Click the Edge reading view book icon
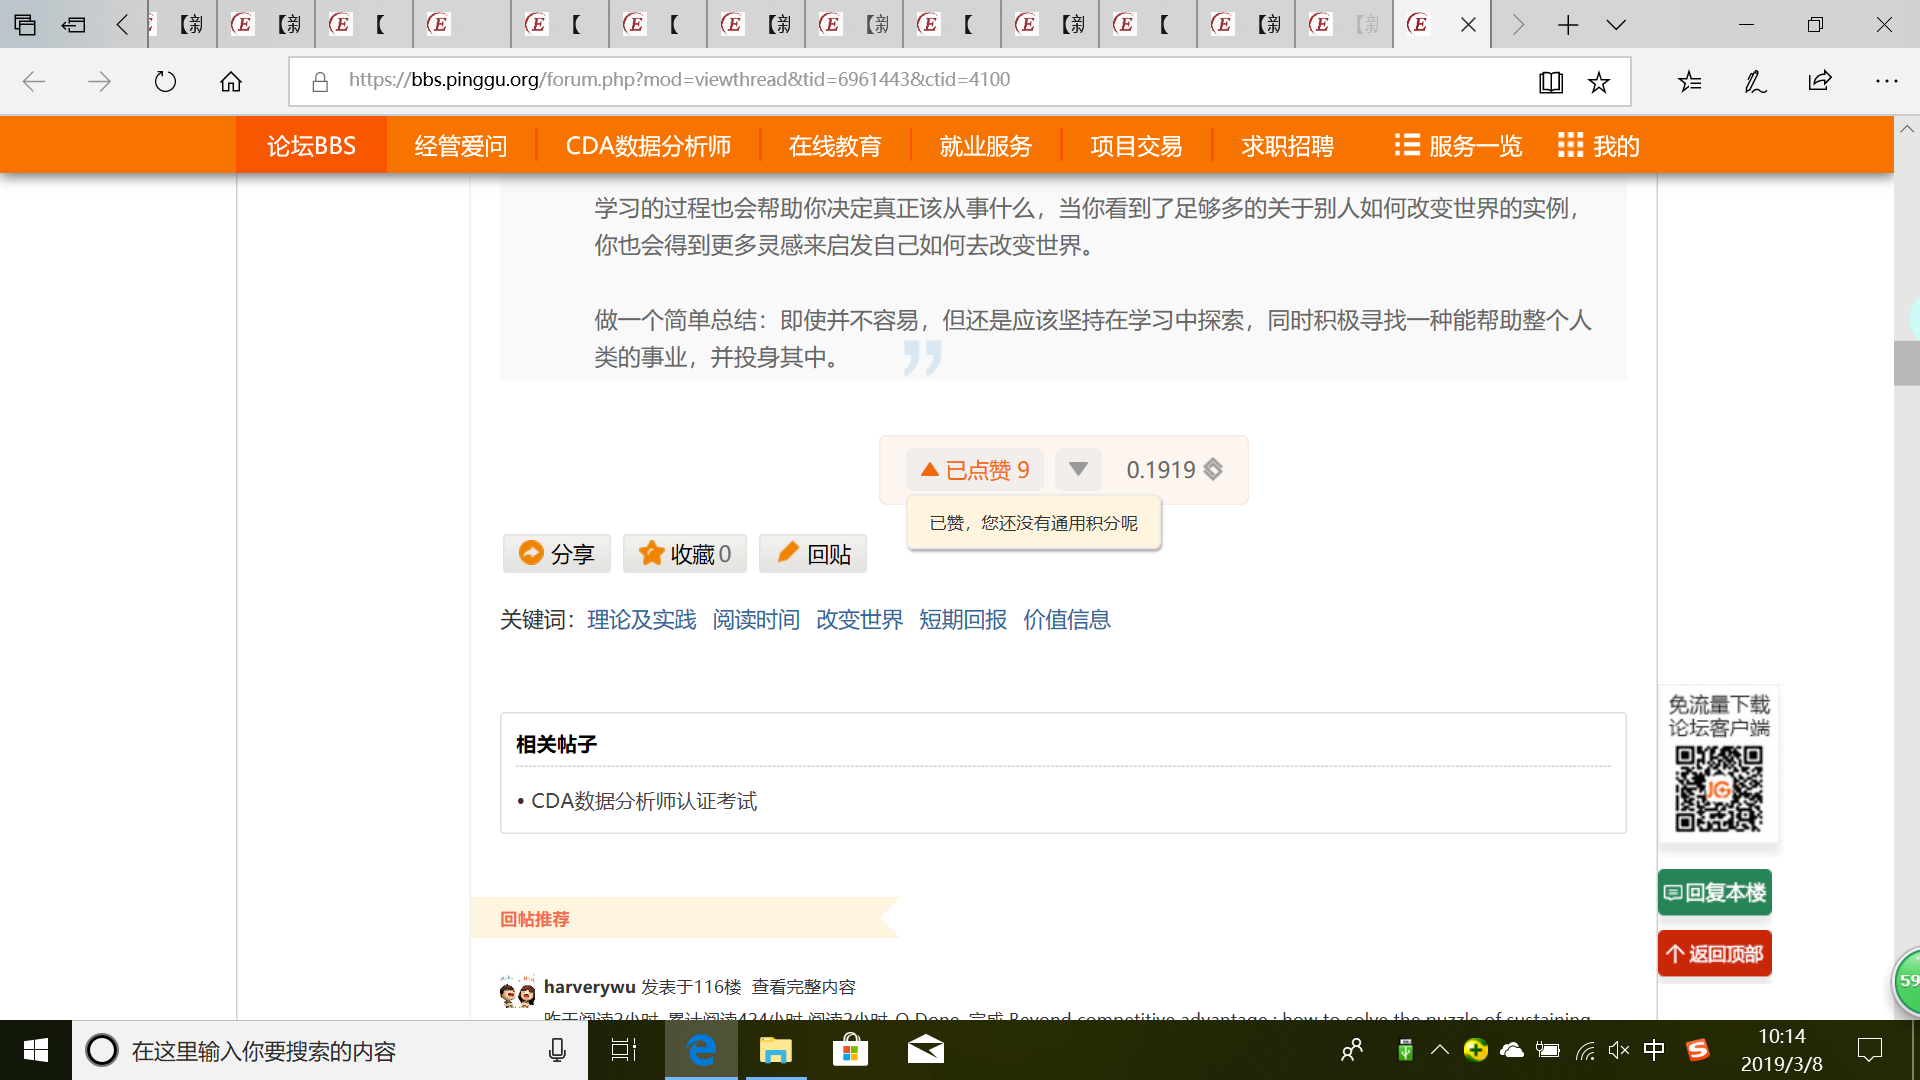The width and height of the screenshot is (1920, 1080). pyautogui.click(x=1550, y=82)
